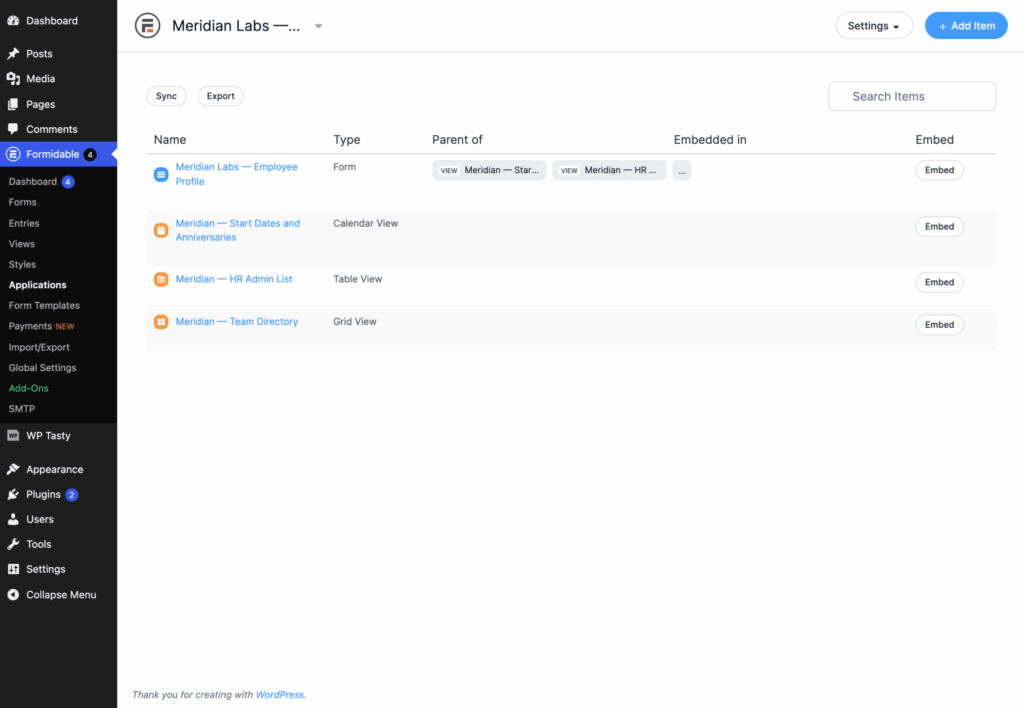Click the WP Tasty icon

pyautogui.click(x=13, y=436)
